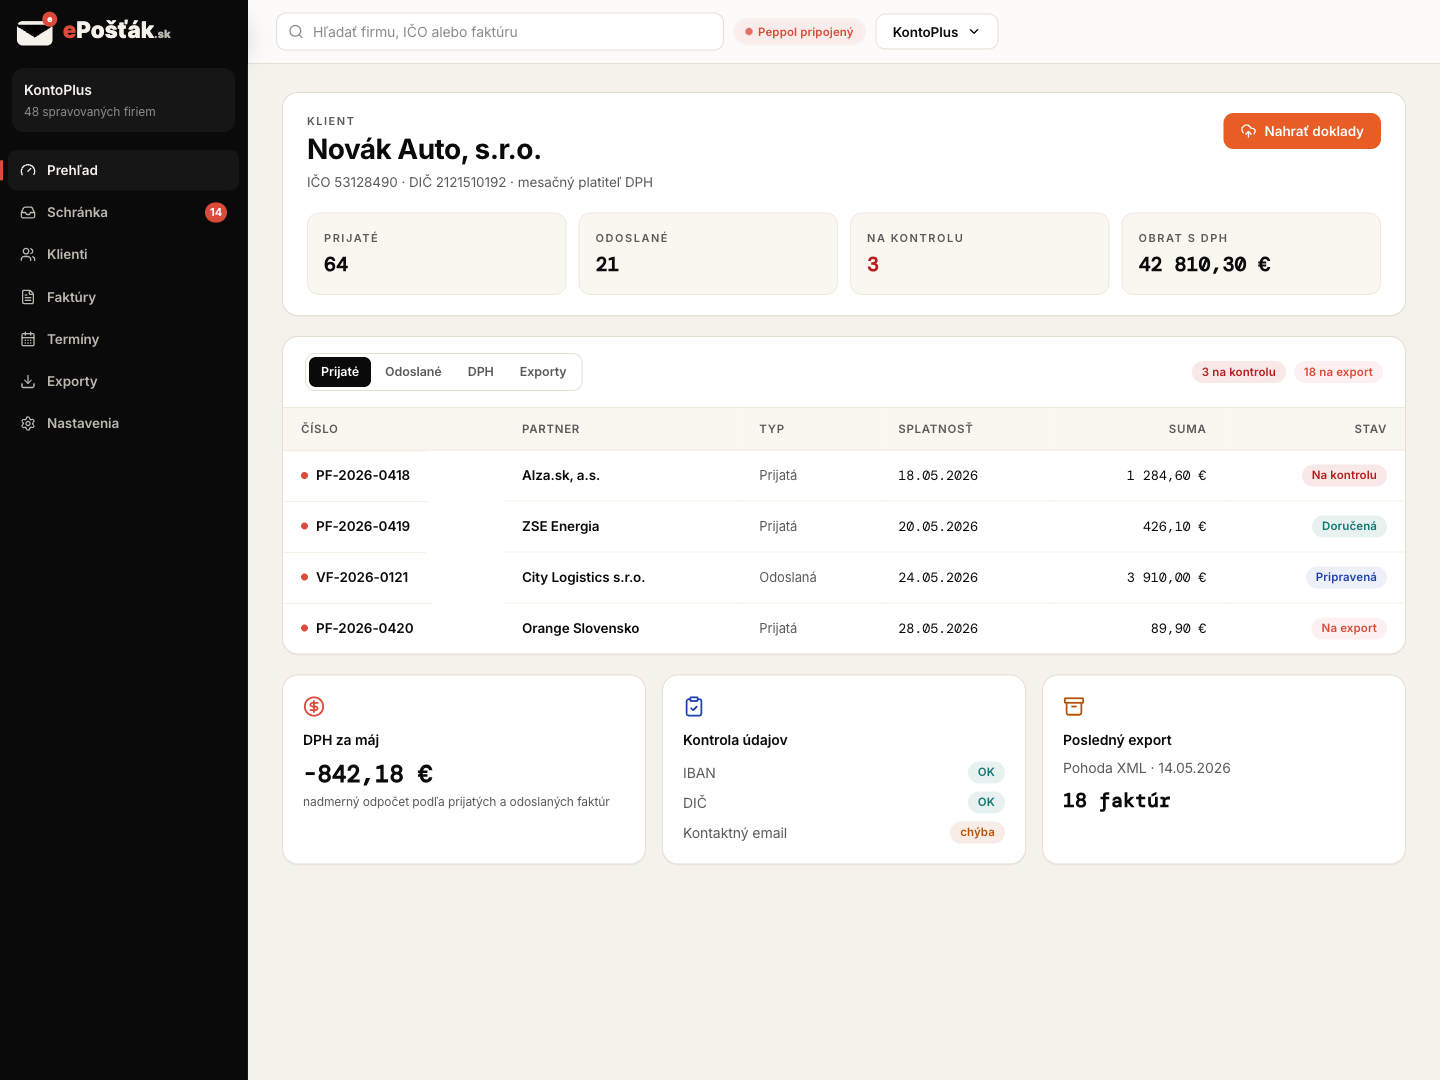This screenshot has width=1440, height=1080.
Task: Click the Novák Auto, s.r.o. client heading
Action: (x=424, y=149)
